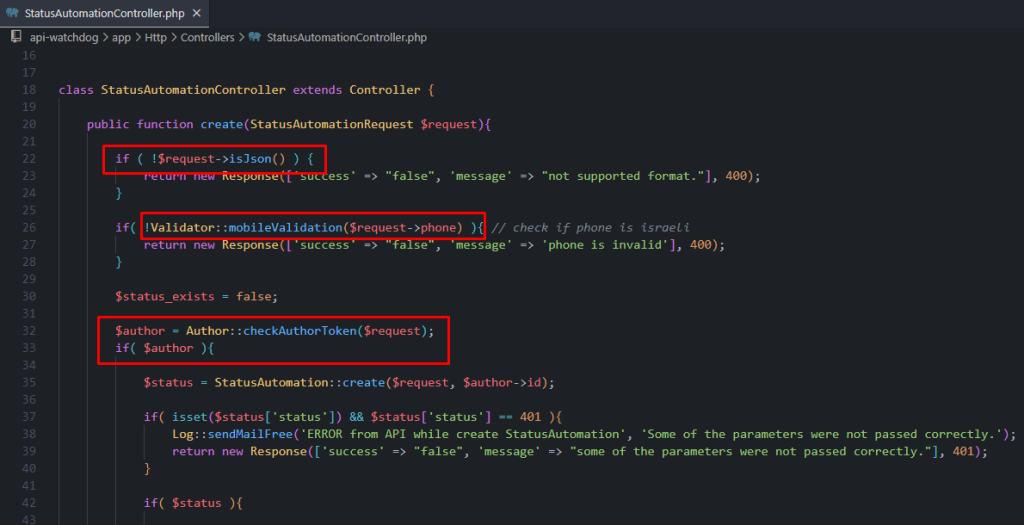
Task: Click the PHP file icon in the breadcrumb
Action: pyautogui.click(x=255, y=37)
